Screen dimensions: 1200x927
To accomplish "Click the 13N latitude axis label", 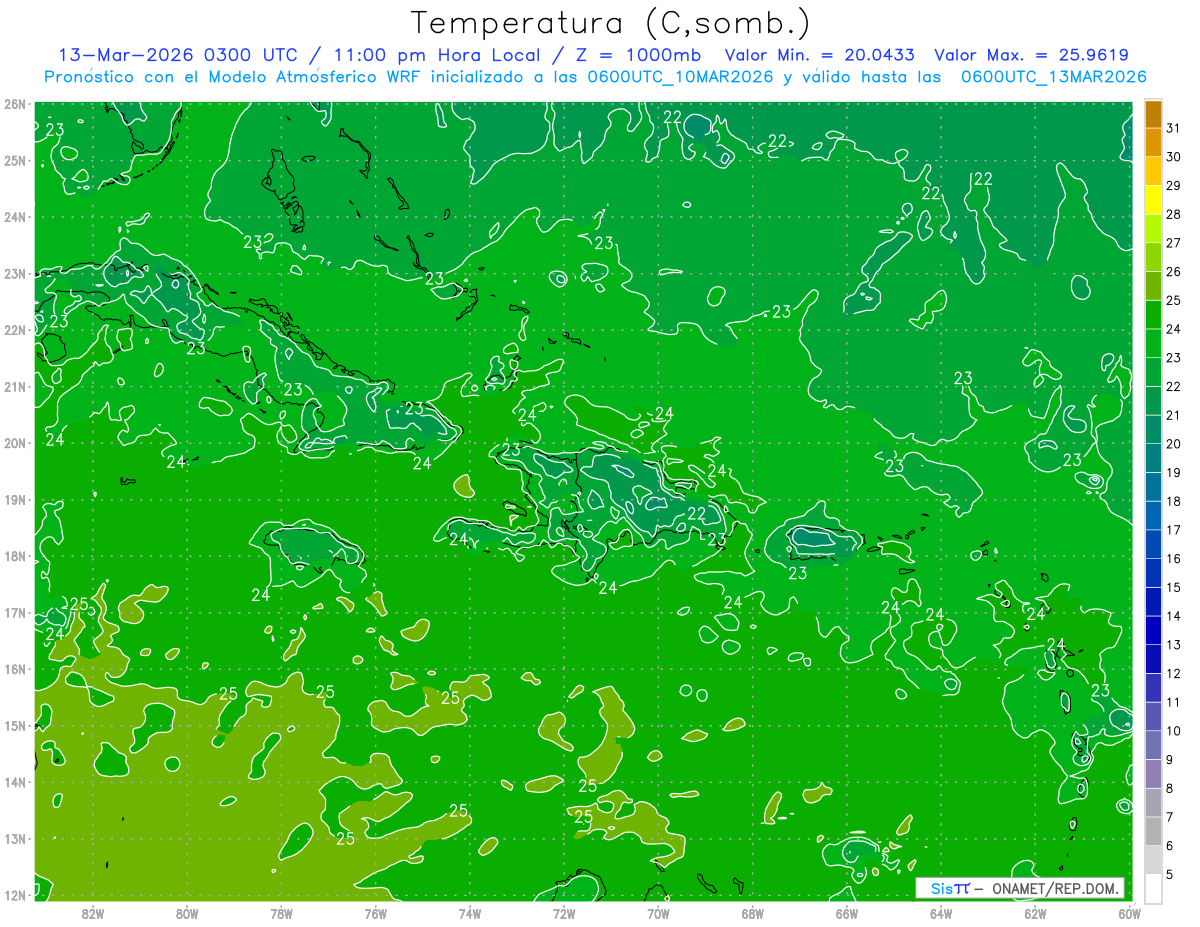I will coord(14,839).
